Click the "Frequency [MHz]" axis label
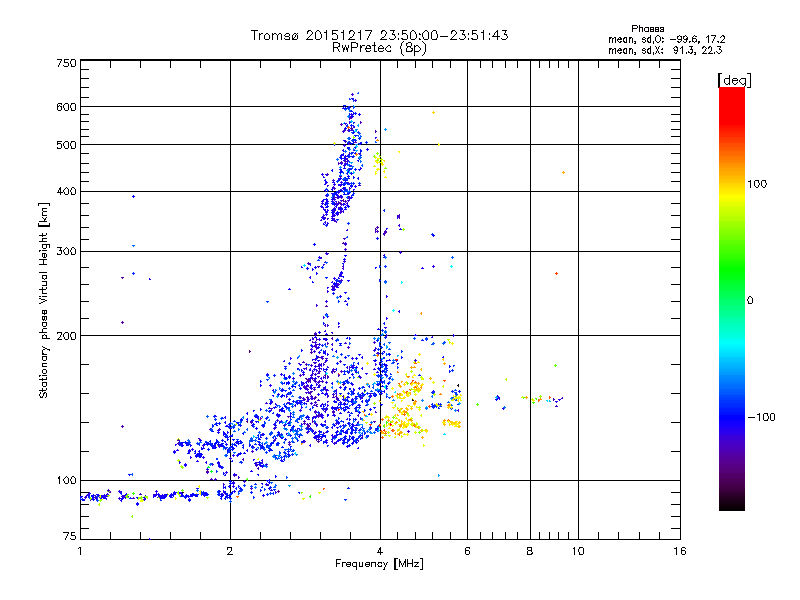 click(x=379, y=564)
